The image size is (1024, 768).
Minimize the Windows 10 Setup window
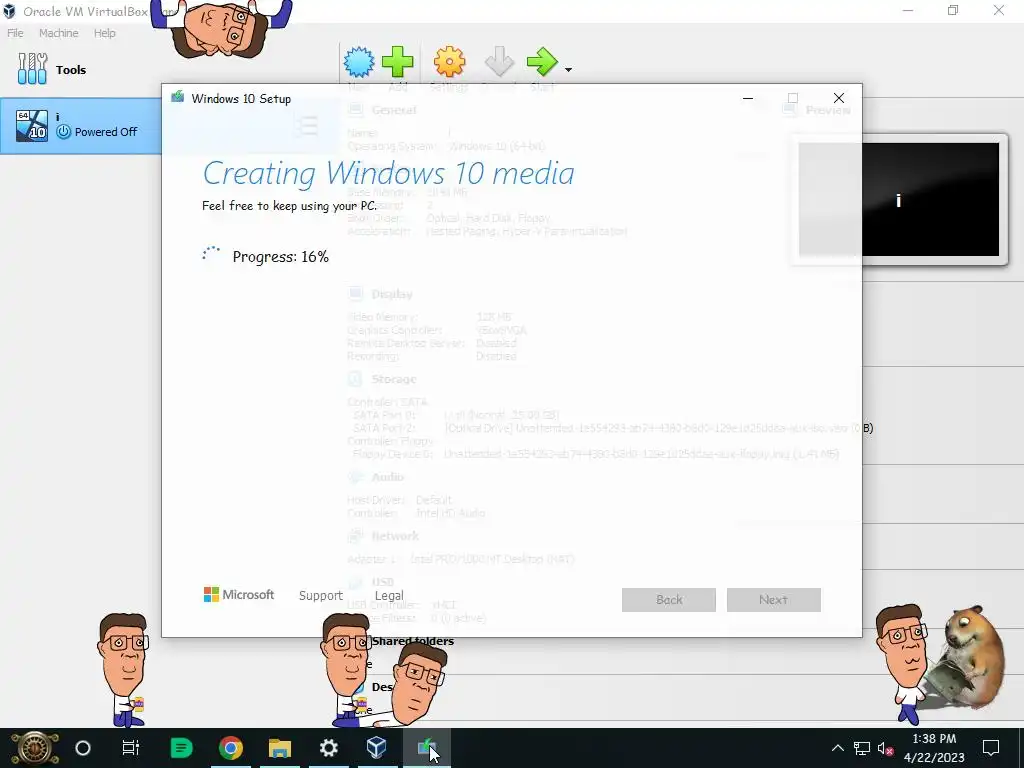tap(748, 99)
